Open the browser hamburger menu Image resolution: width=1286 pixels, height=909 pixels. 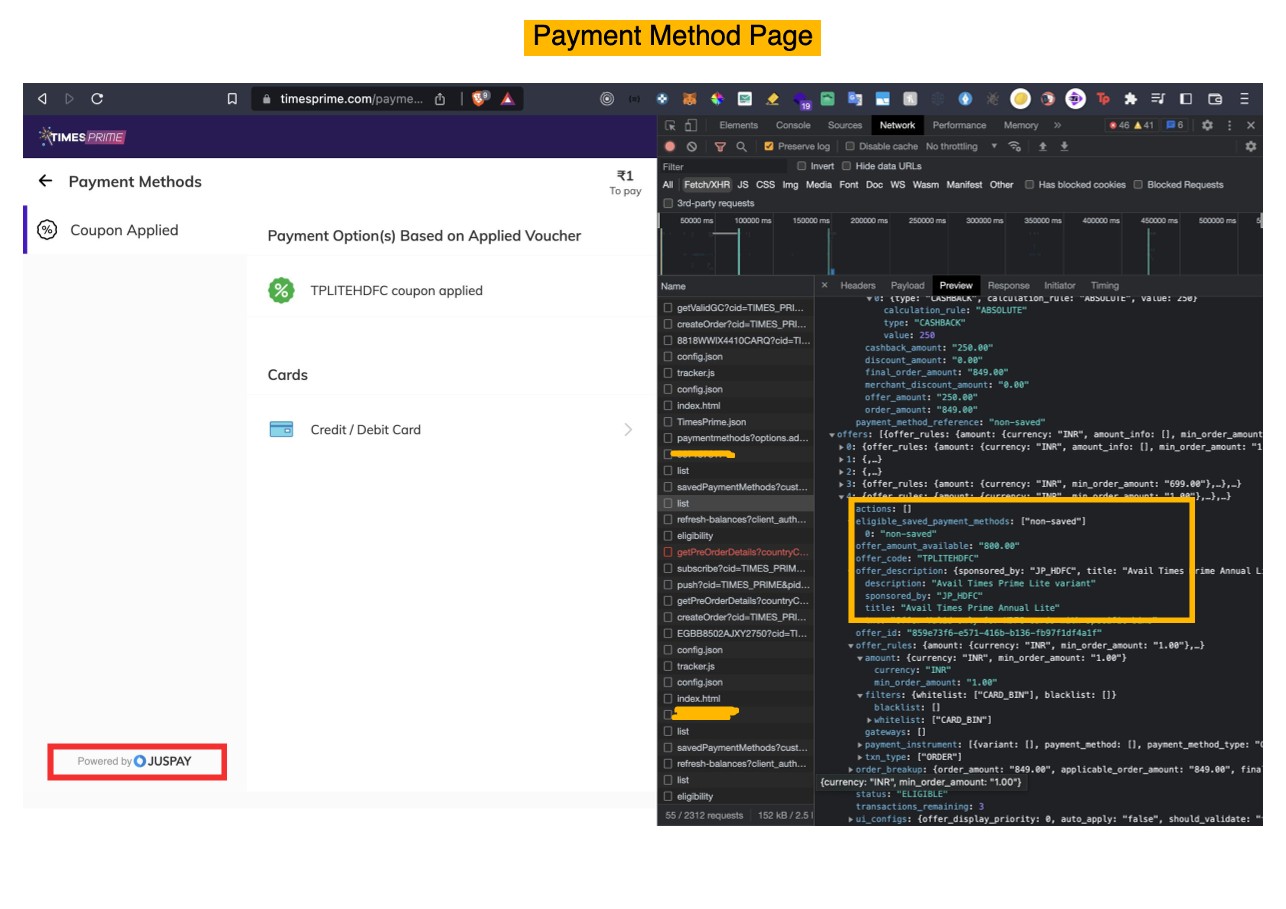tap(1244, 99)
